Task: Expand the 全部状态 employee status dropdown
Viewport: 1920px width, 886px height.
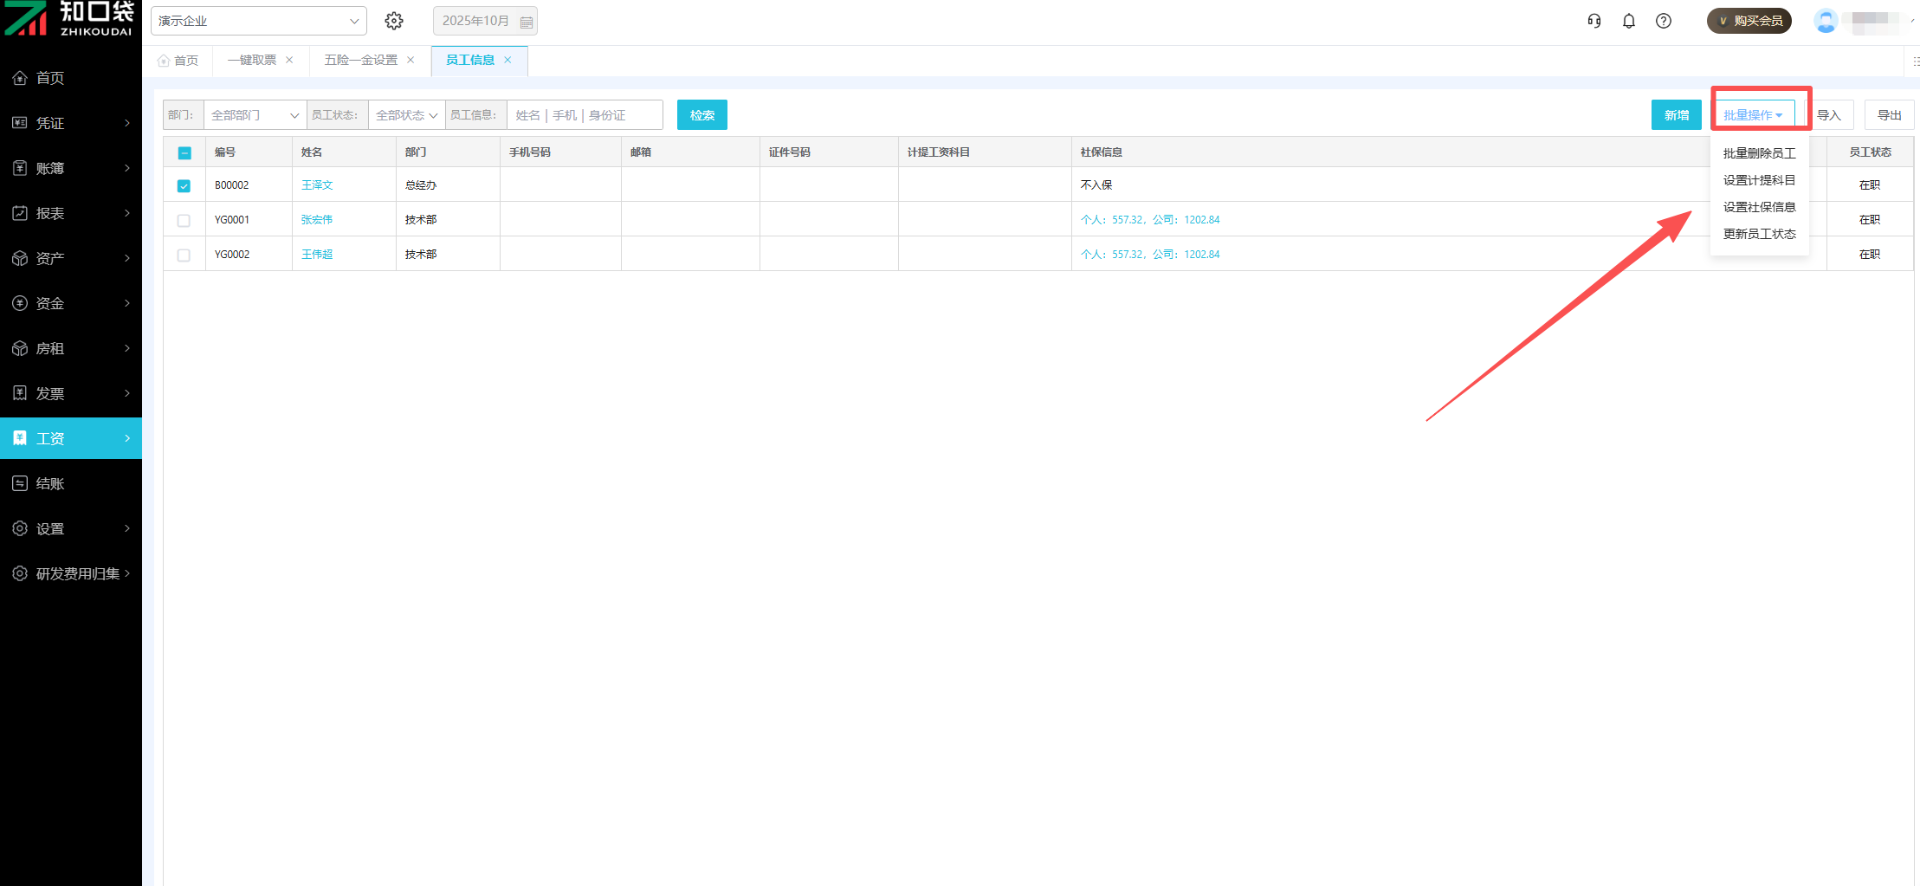Action: pyautogui.click(x=406, y=115)
